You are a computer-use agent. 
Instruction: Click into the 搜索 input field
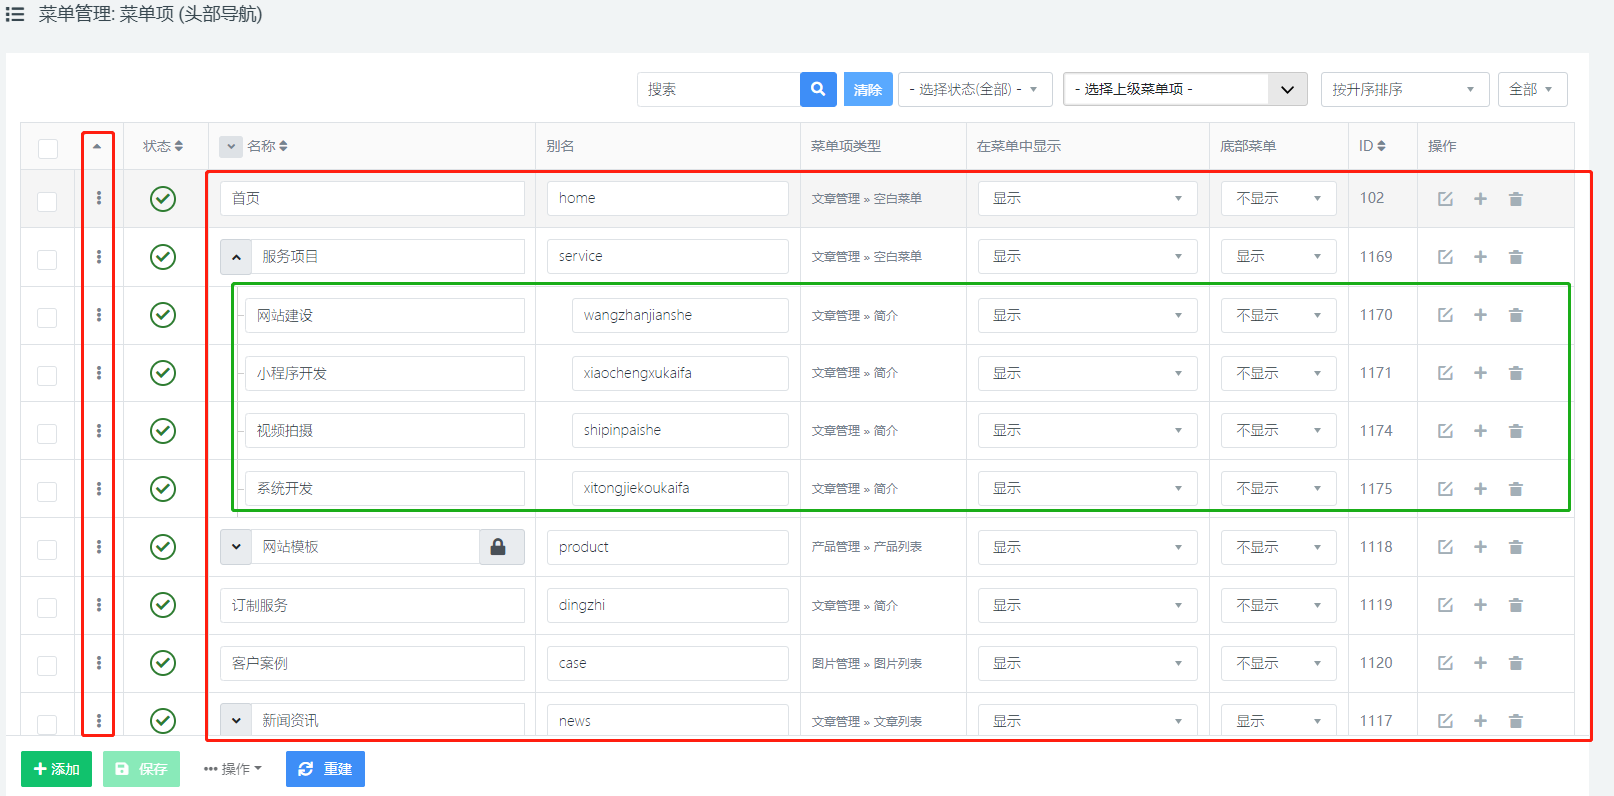[718, 89]
